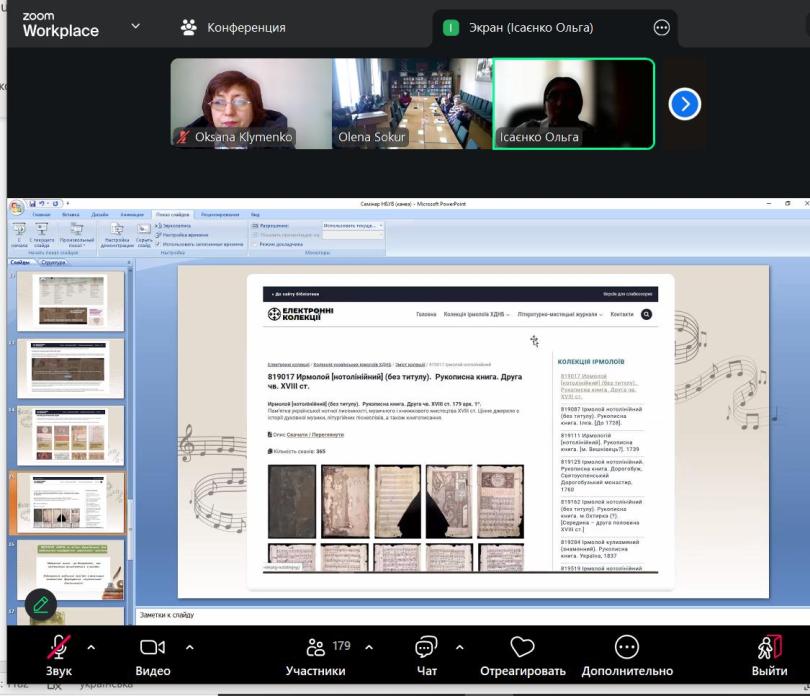Enable the Режим докладчика checkbox

255,244
